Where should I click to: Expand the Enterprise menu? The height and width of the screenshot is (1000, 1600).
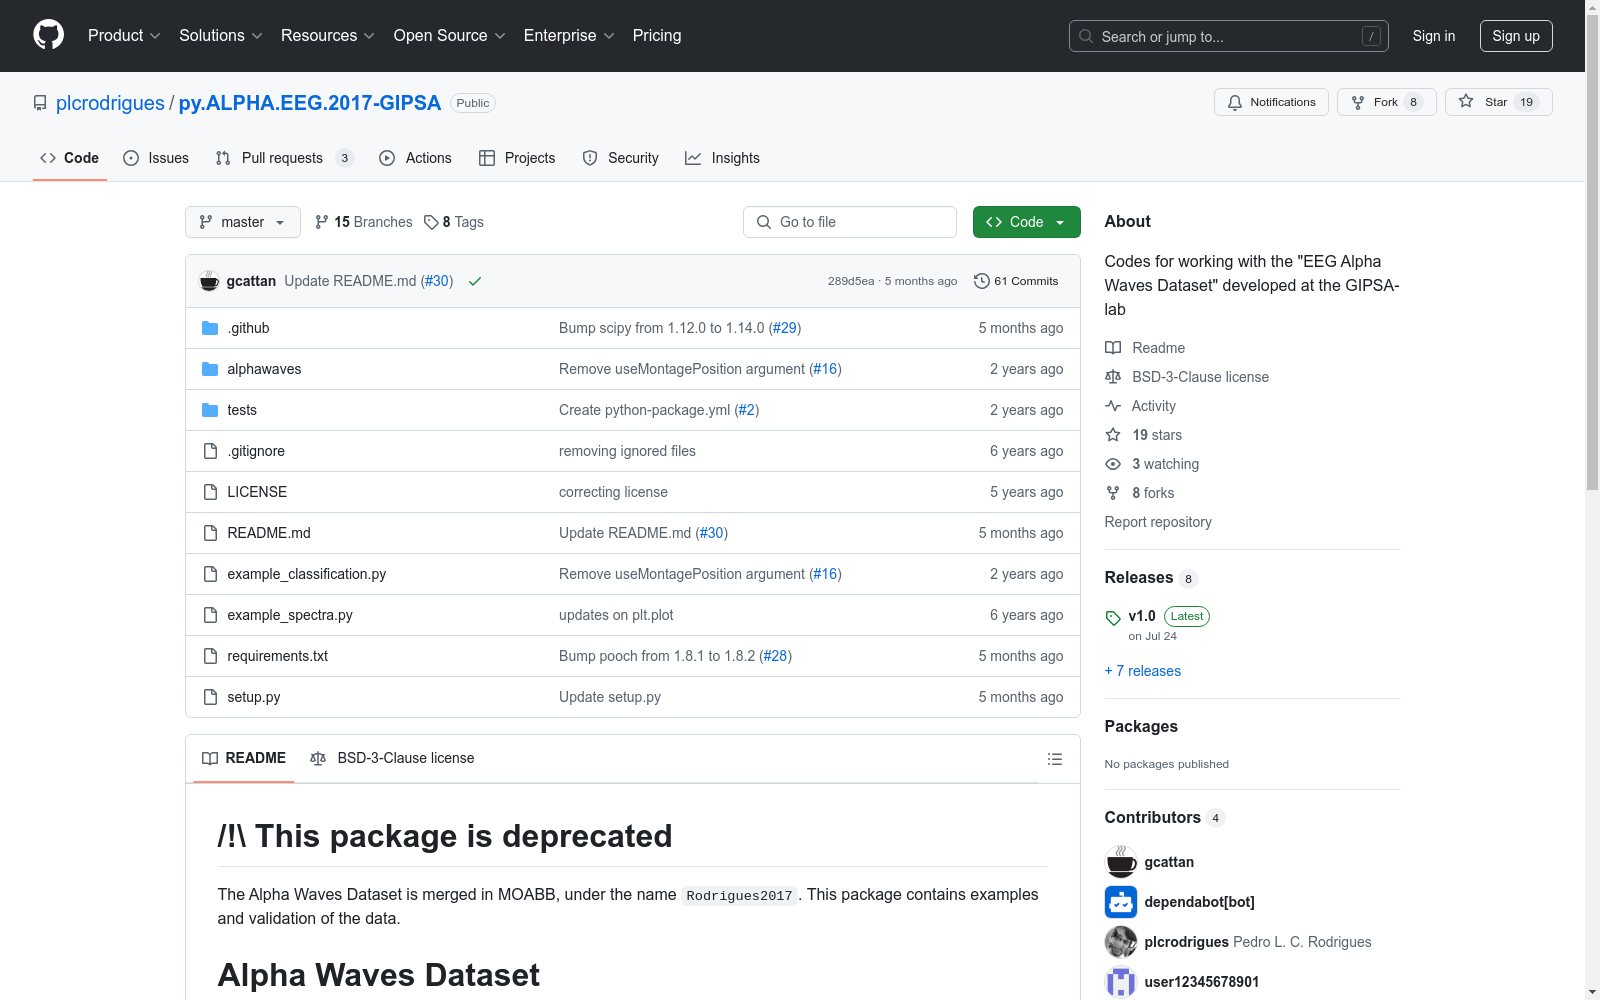(x=569, y=35)
